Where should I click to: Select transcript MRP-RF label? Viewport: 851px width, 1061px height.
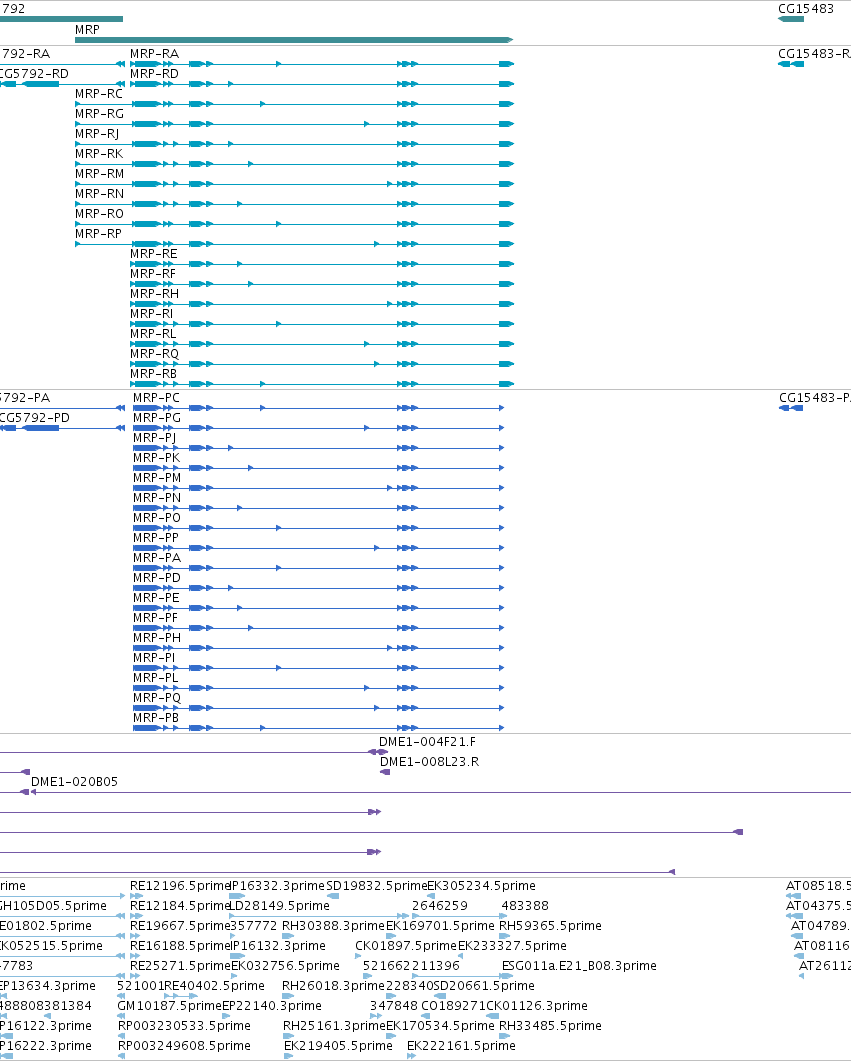pyautogui.click(x=153, y=273)
